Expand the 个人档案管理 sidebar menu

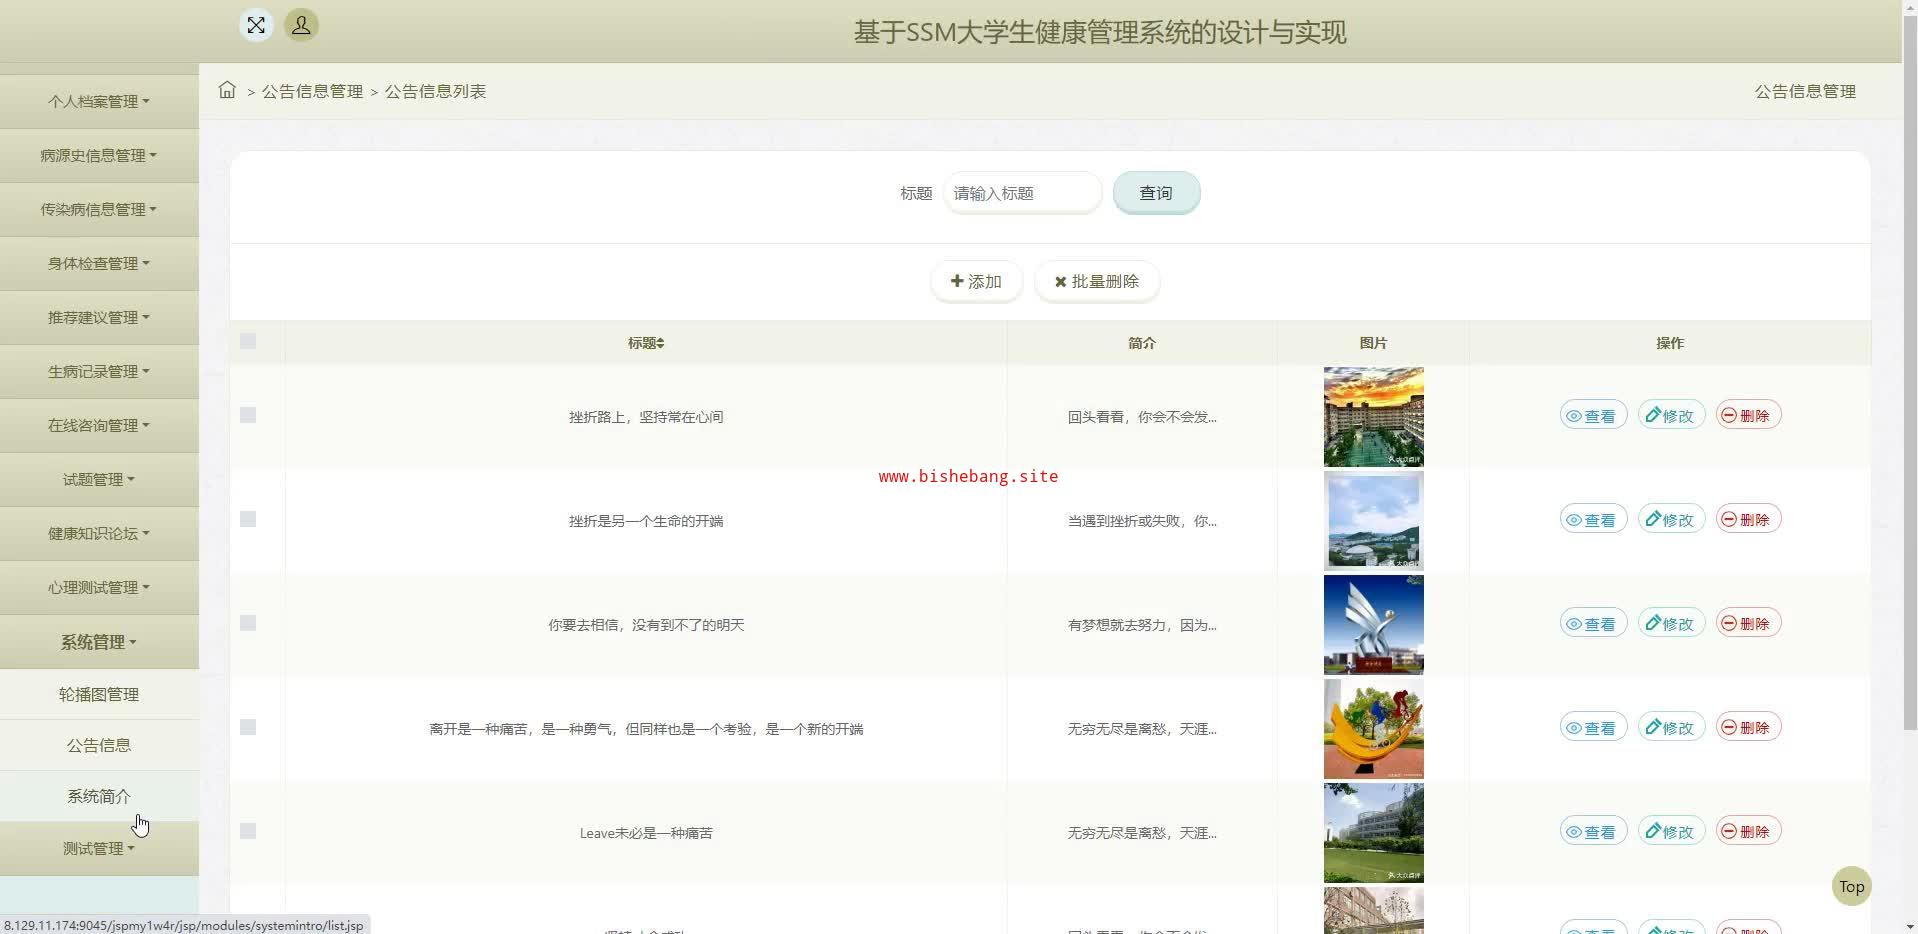click(x=98, y=101)
